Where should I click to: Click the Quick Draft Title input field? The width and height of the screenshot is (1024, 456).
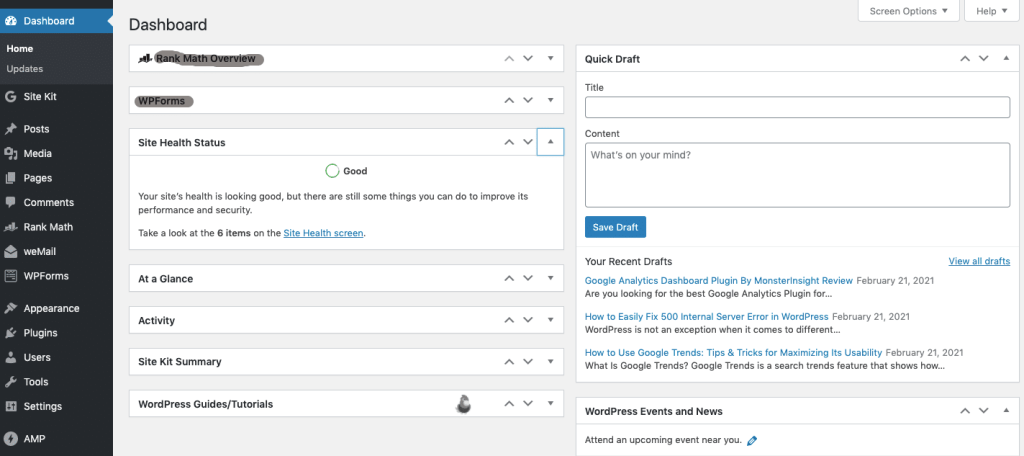coord(797,107)
